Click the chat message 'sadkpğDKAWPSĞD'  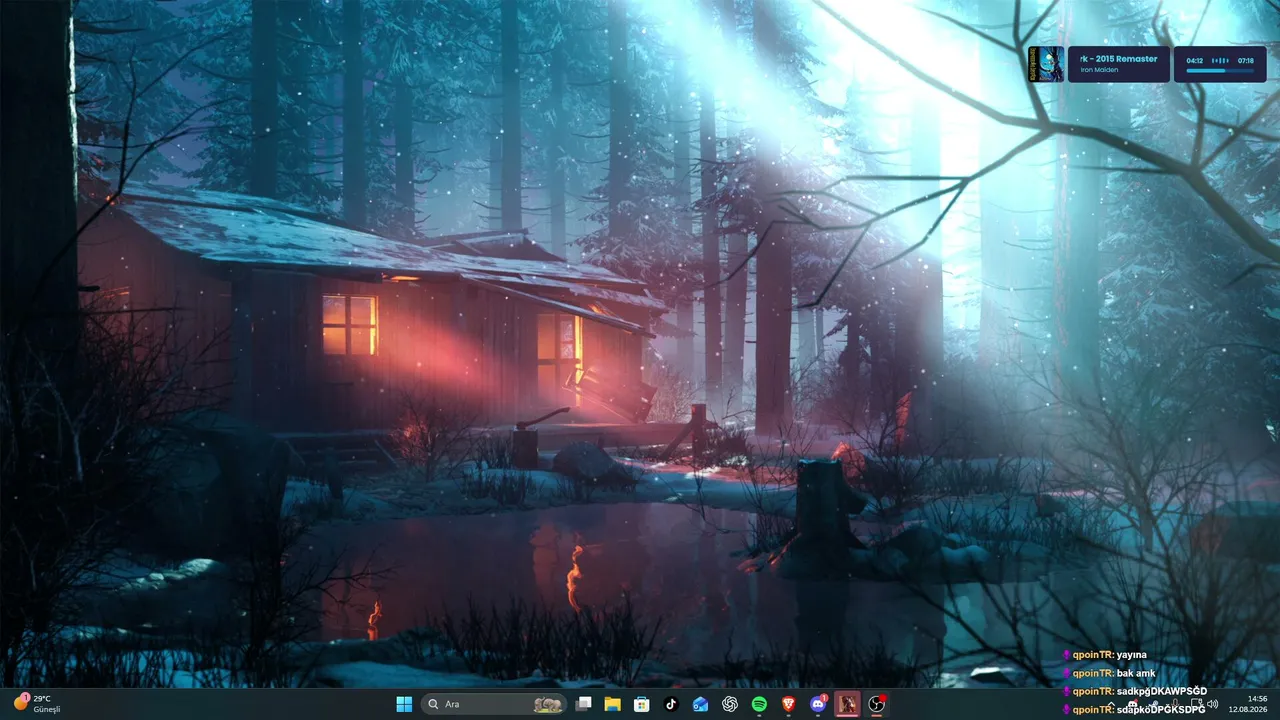[1162, 691]
